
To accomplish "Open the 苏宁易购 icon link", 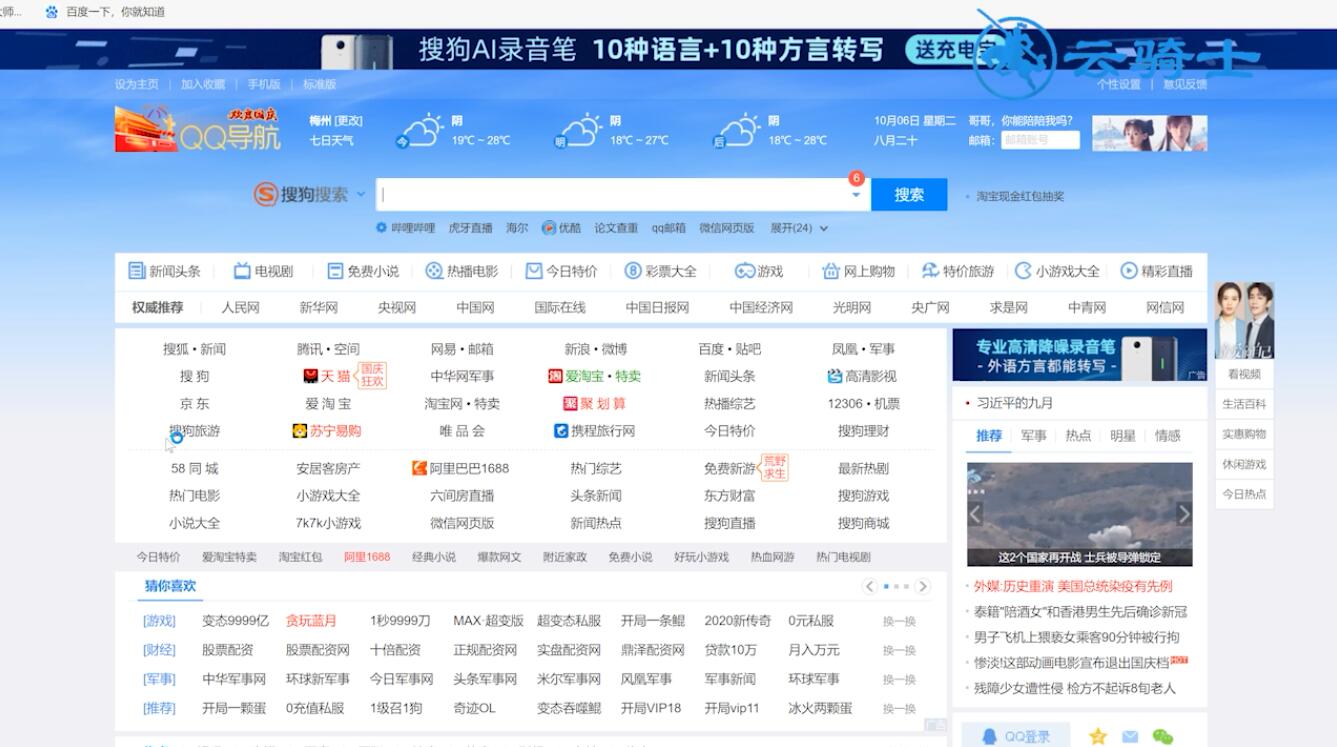I will pos(327,431).
